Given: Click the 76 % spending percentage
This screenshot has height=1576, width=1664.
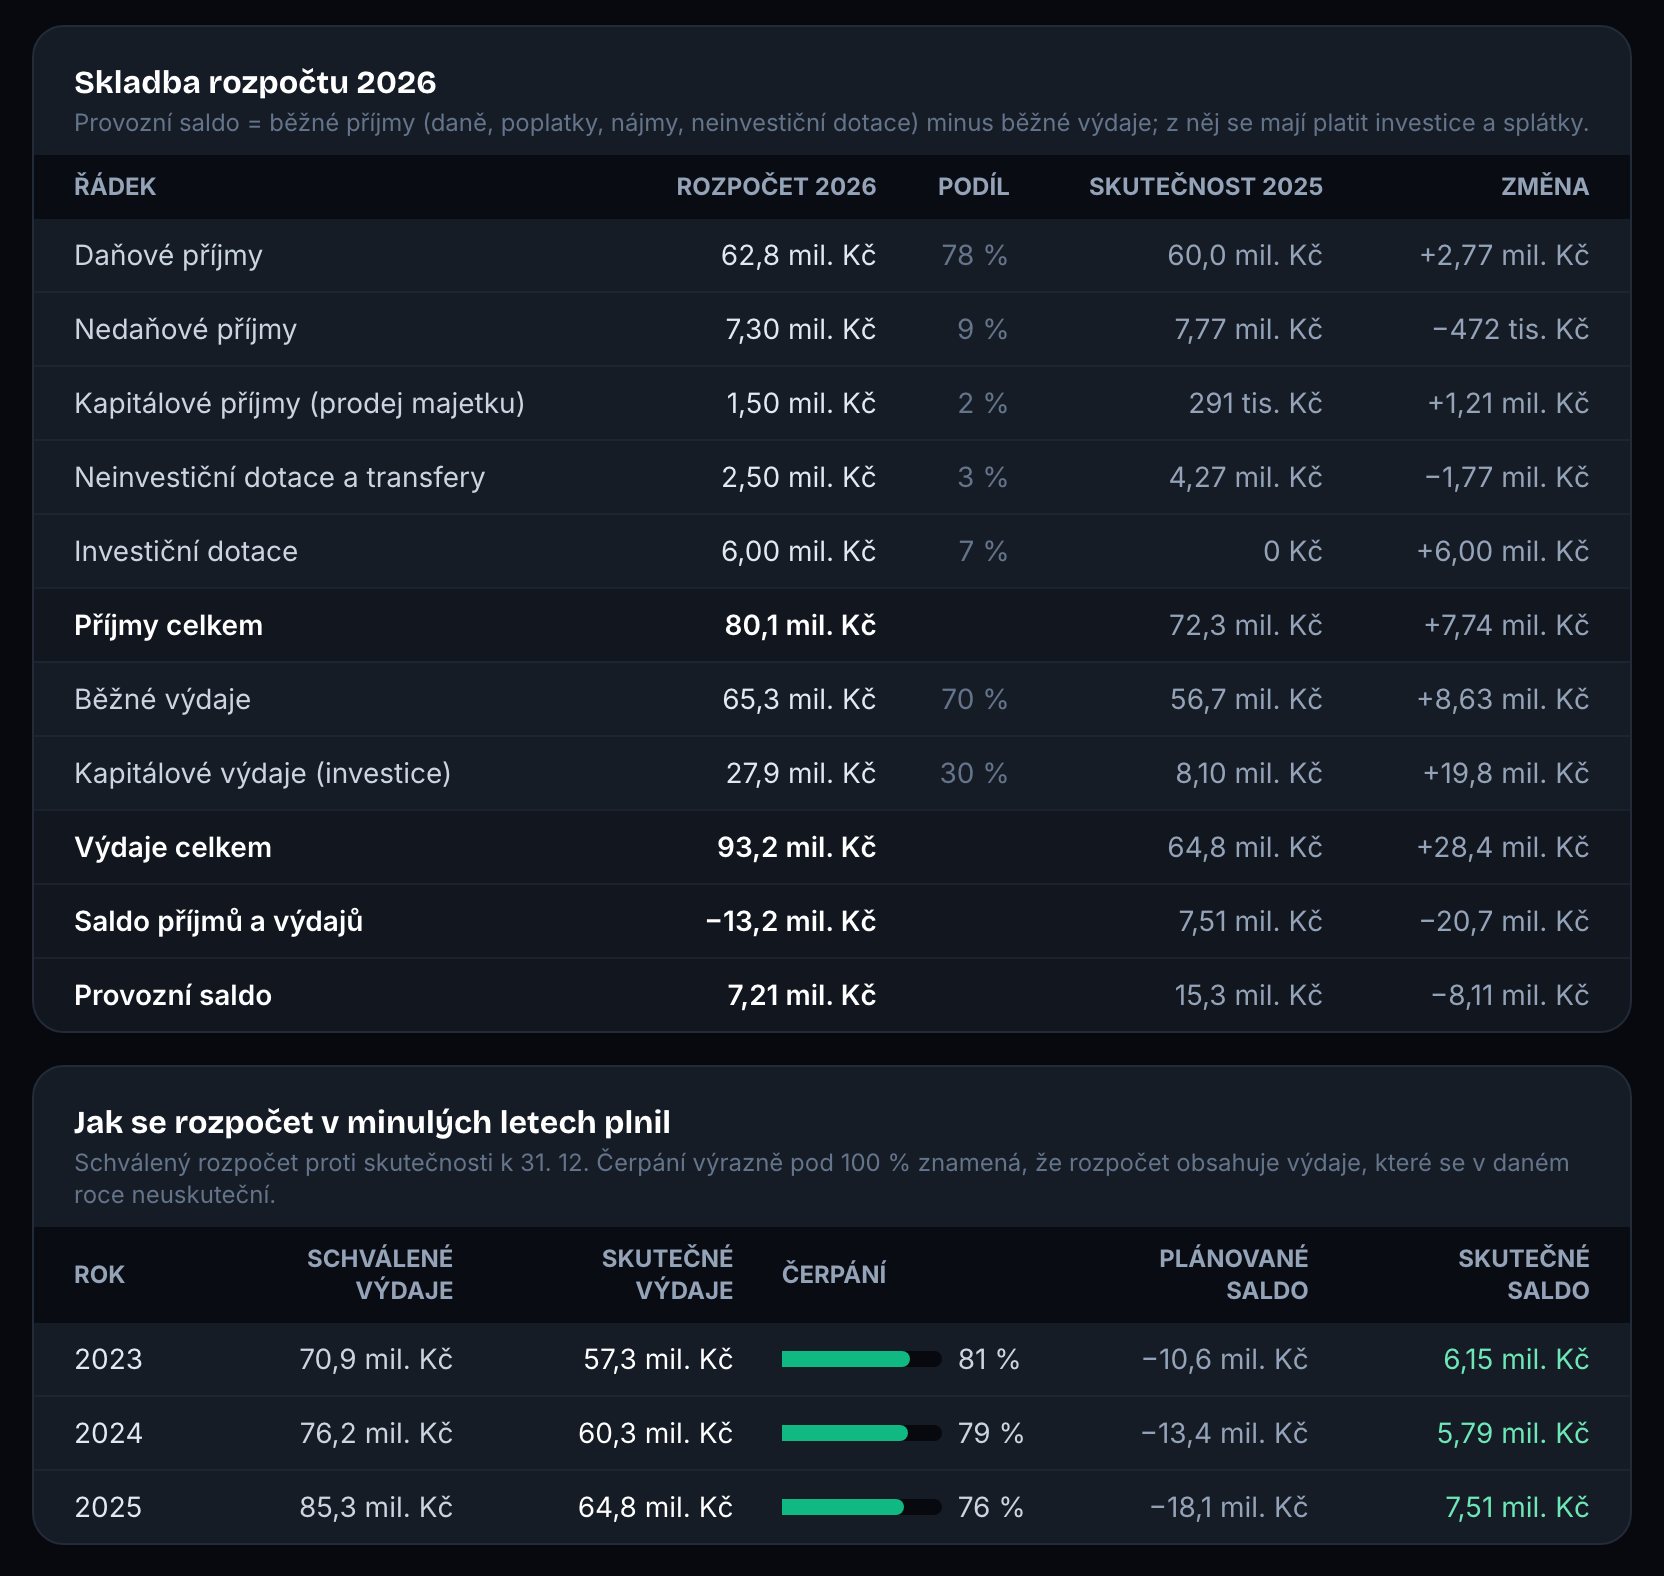Looking at the screenshot, I should click(990, 1508).
